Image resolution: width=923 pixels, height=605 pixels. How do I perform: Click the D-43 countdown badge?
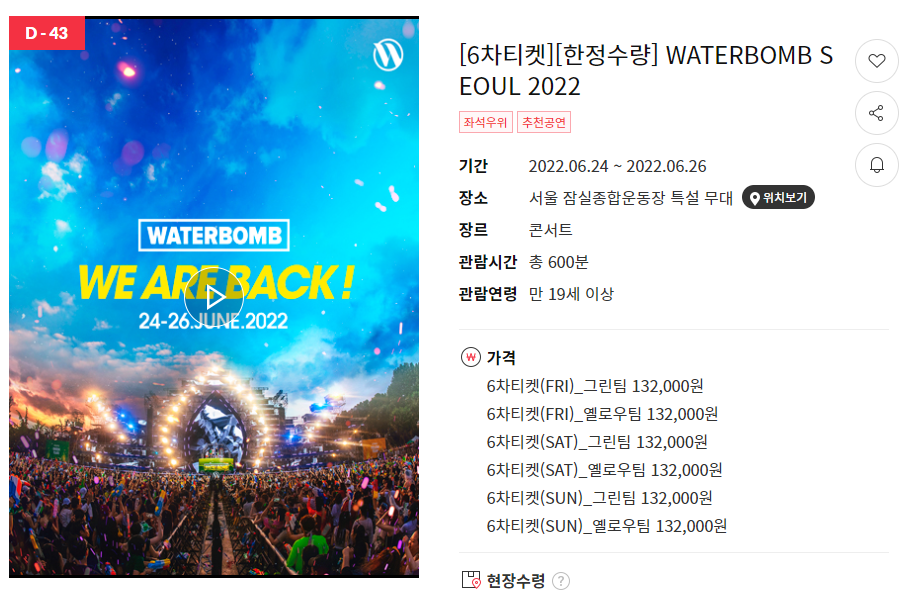tap(47, 34)
